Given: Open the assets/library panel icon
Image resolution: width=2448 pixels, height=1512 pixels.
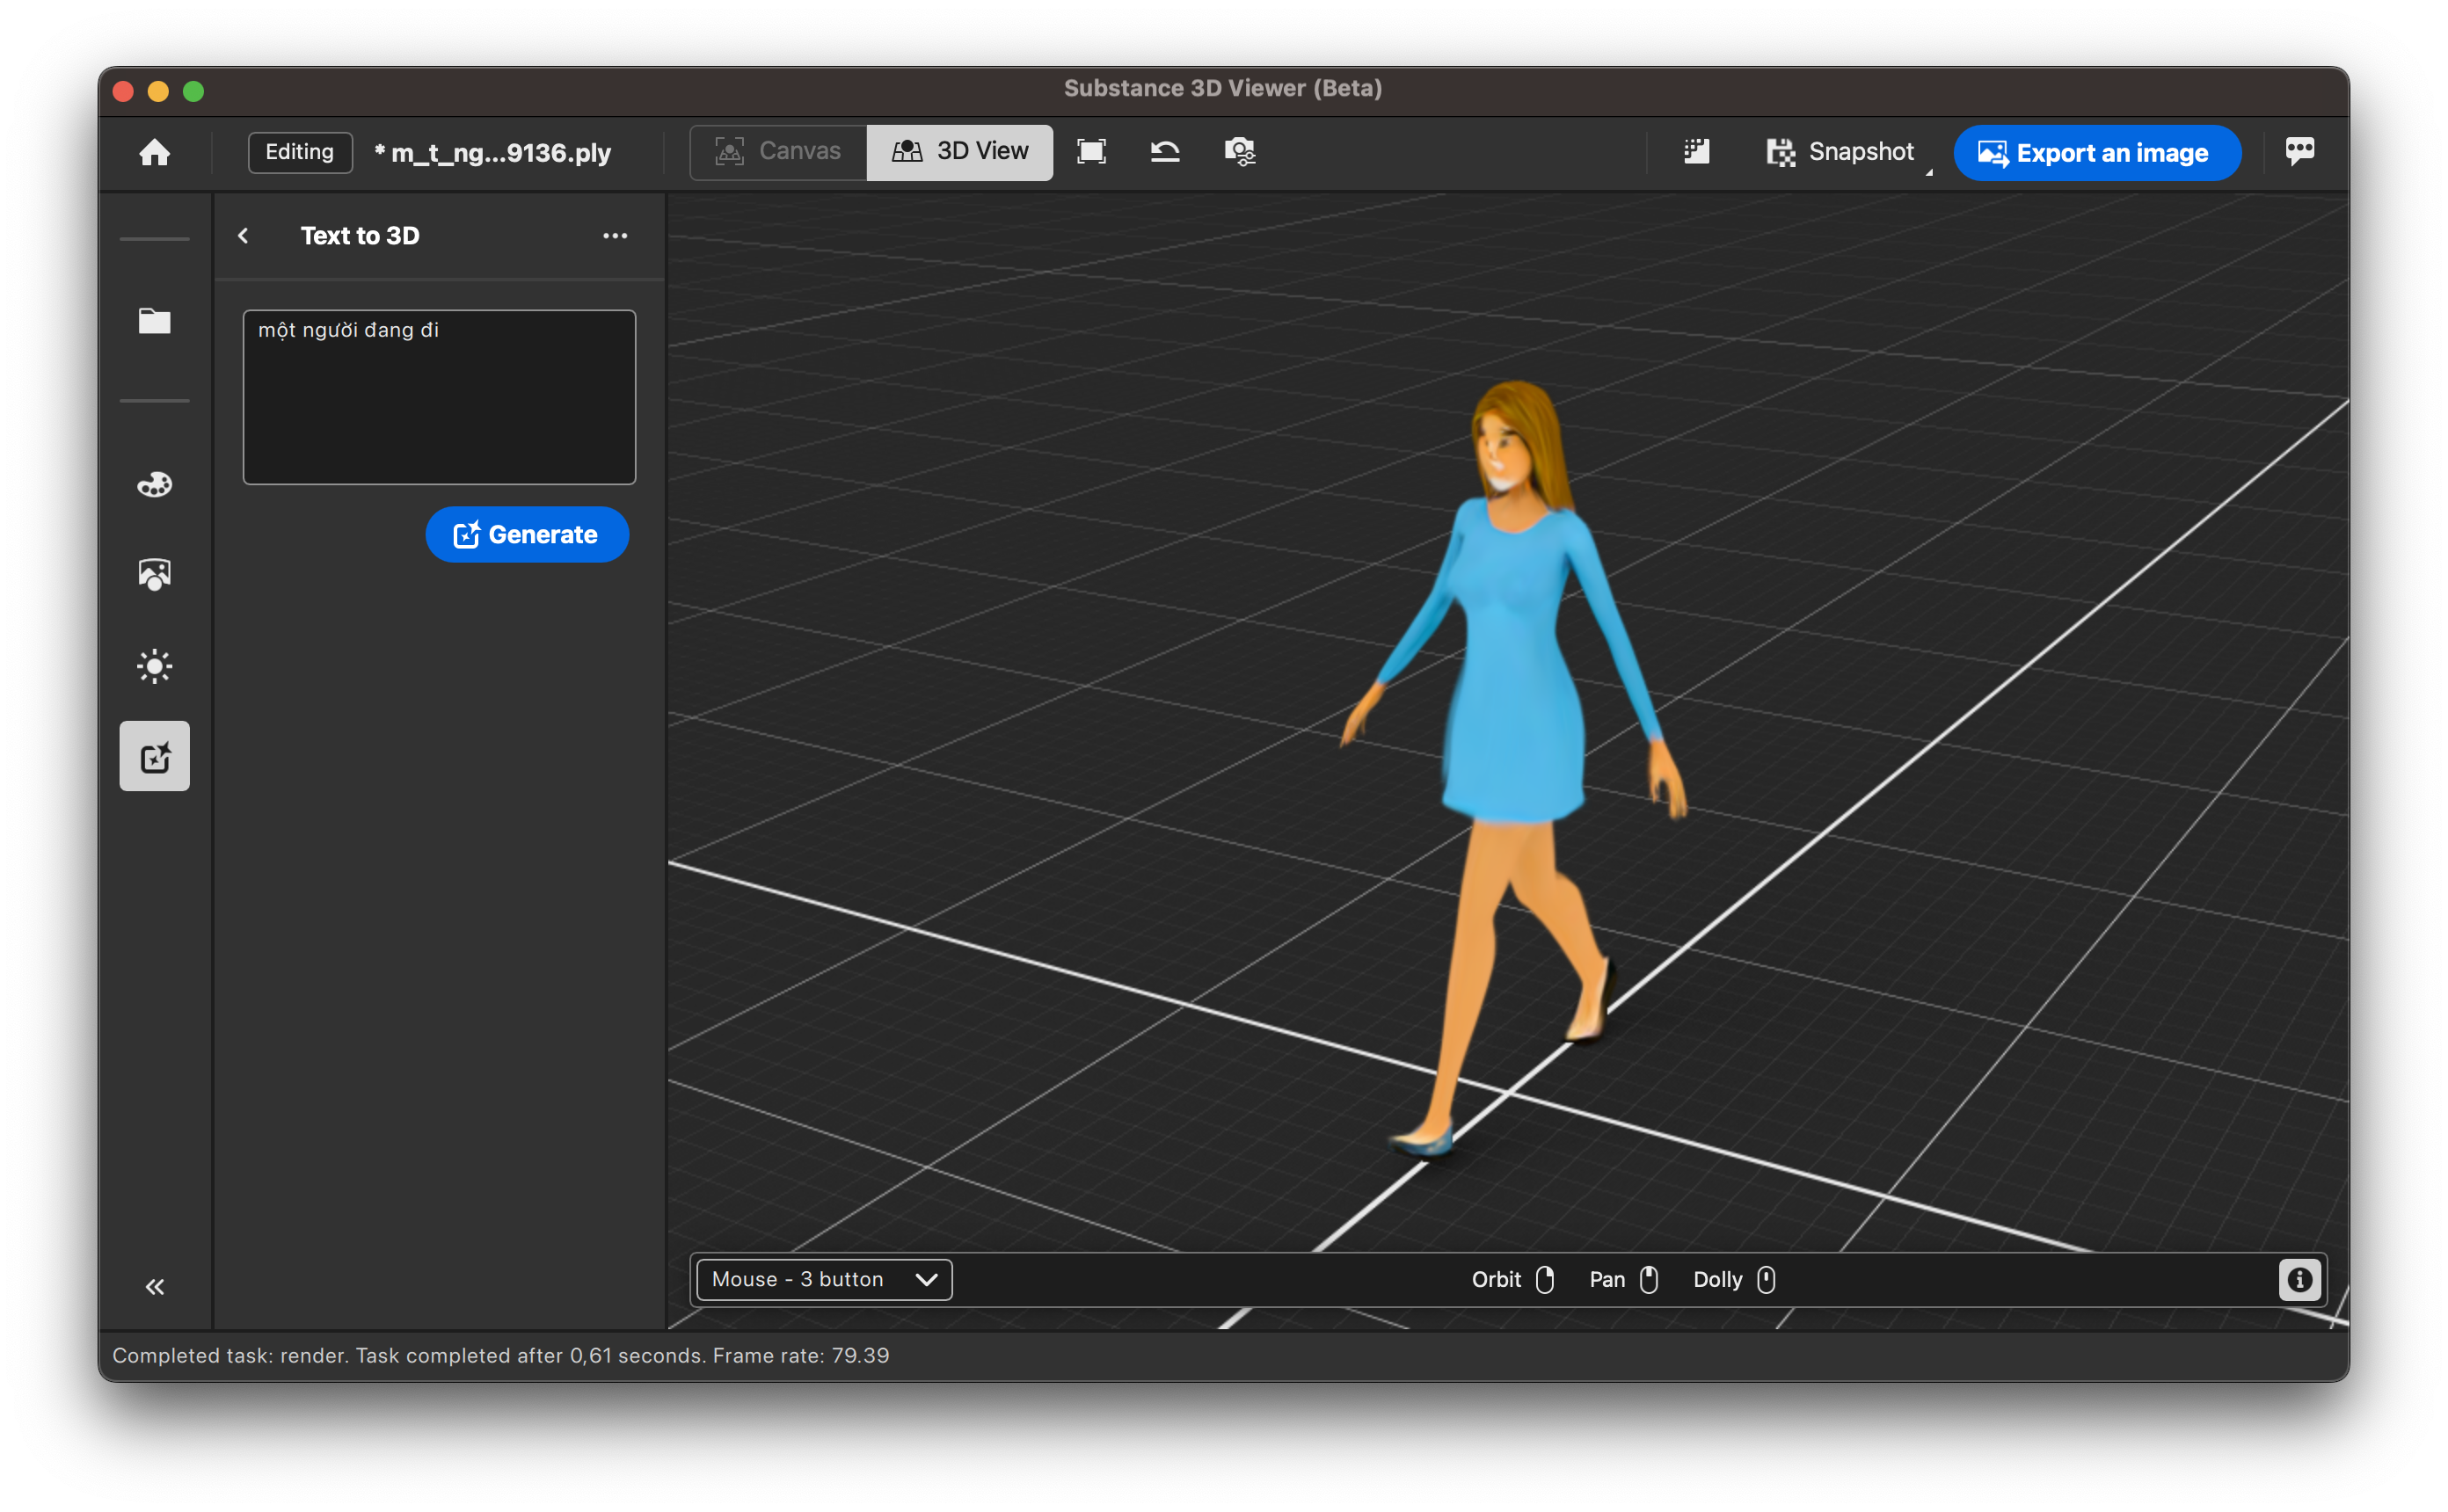Looking at the screenshot, I should click(x=154, y=320).
